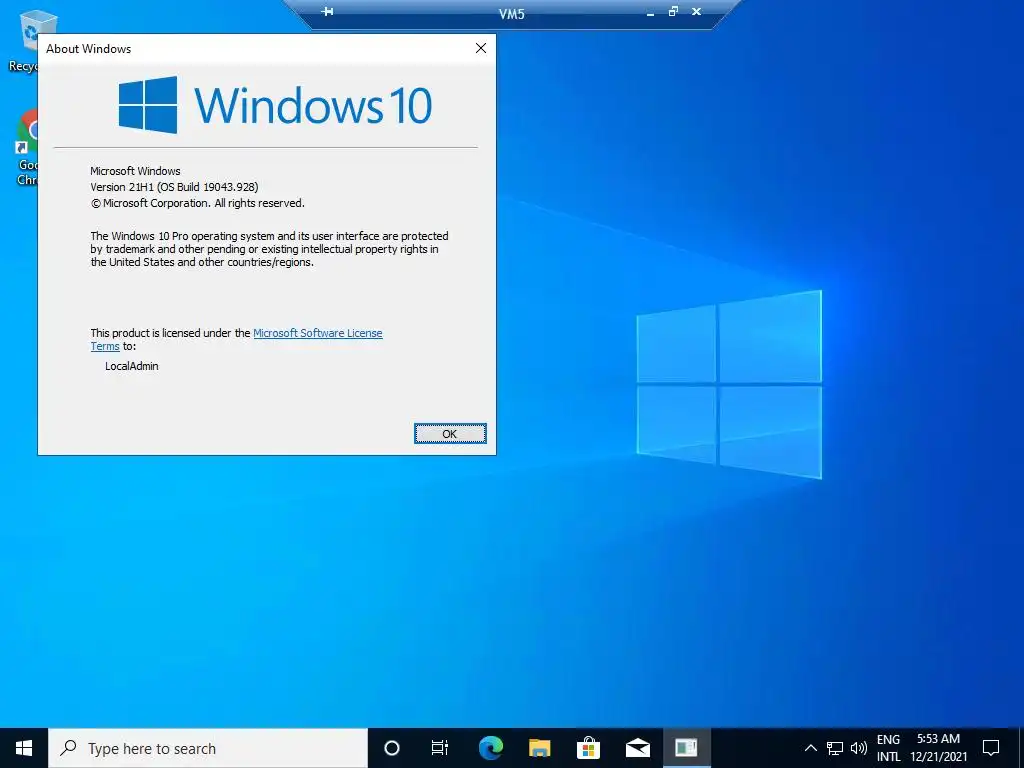Switch the ENG INTL input language
Image resolution: width=1024 pixels, height=768 pixels.
888,748
